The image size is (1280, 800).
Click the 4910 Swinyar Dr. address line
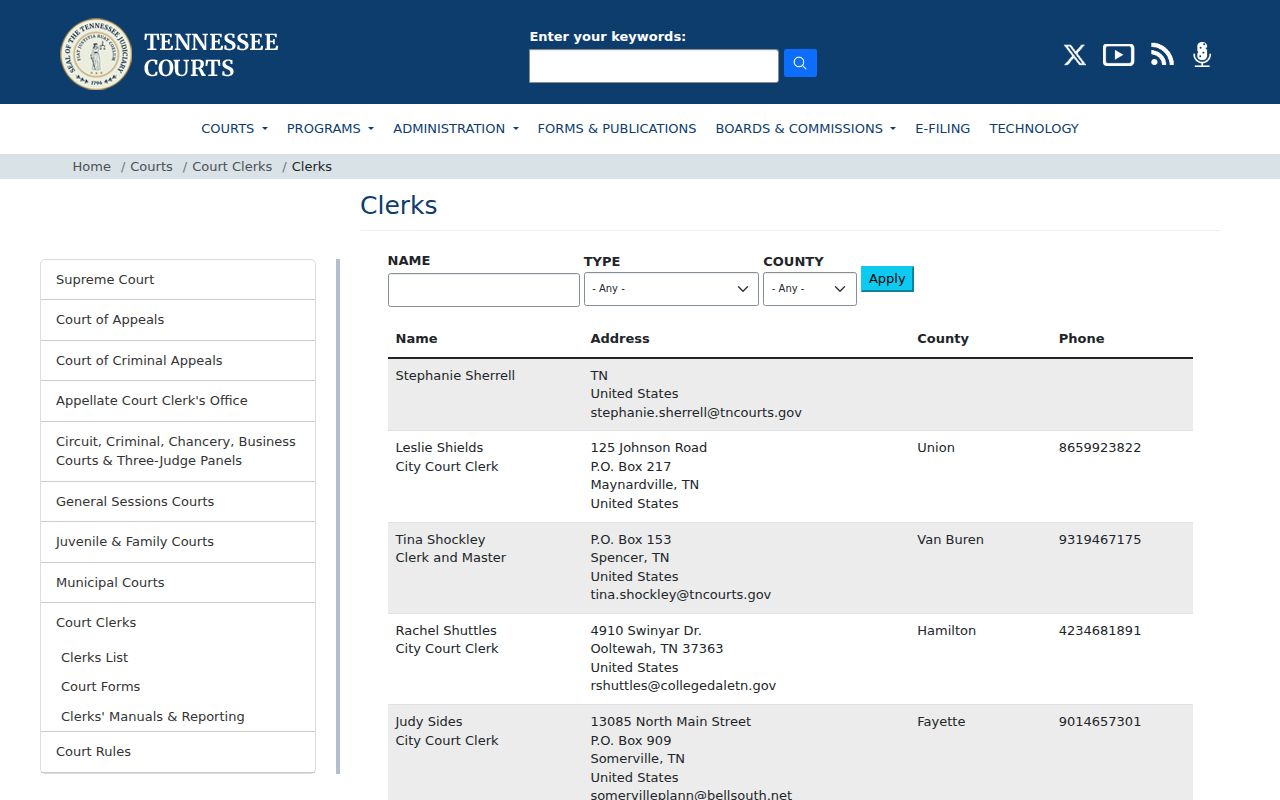[x=646, y=631]
